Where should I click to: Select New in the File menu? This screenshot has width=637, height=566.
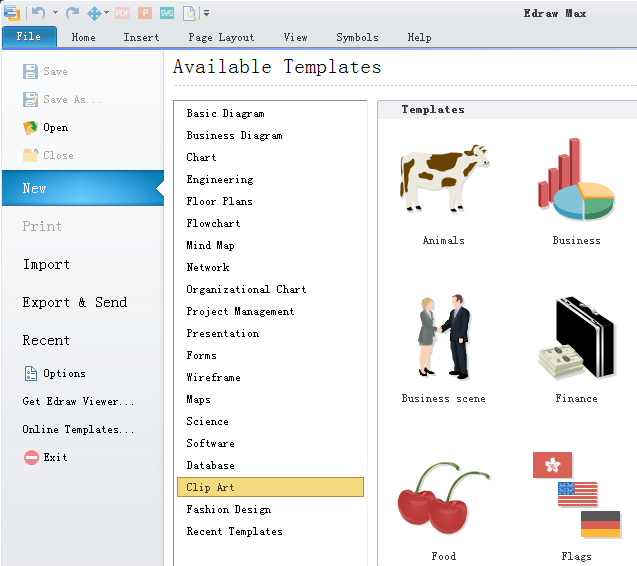[x=82, y=188]
